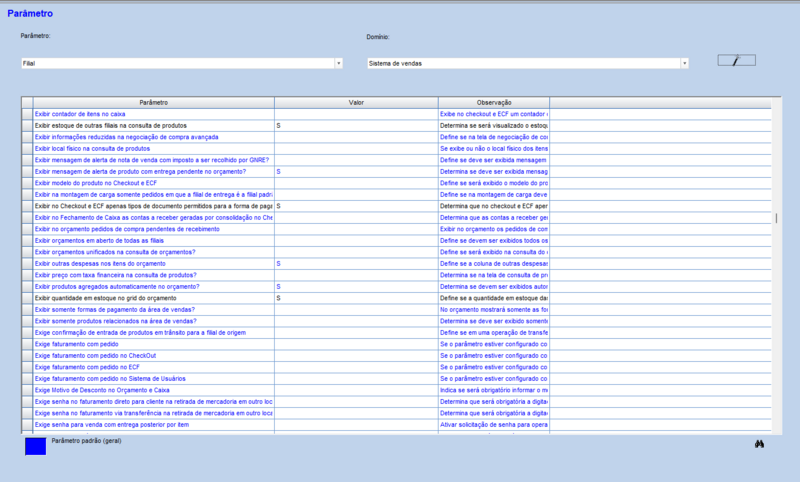Click the blue Parâmetro padrão (geral) color swatch
The height and width of the screenshot is (482, 800).
click(x=35, y=446)
